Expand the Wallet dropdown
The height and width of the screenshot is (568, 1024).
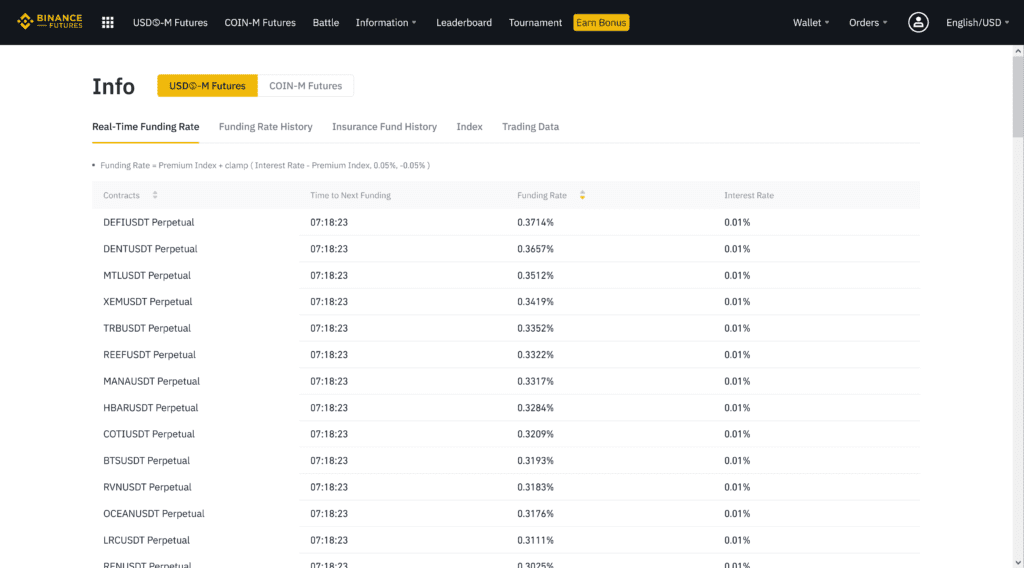pos(811,22)
